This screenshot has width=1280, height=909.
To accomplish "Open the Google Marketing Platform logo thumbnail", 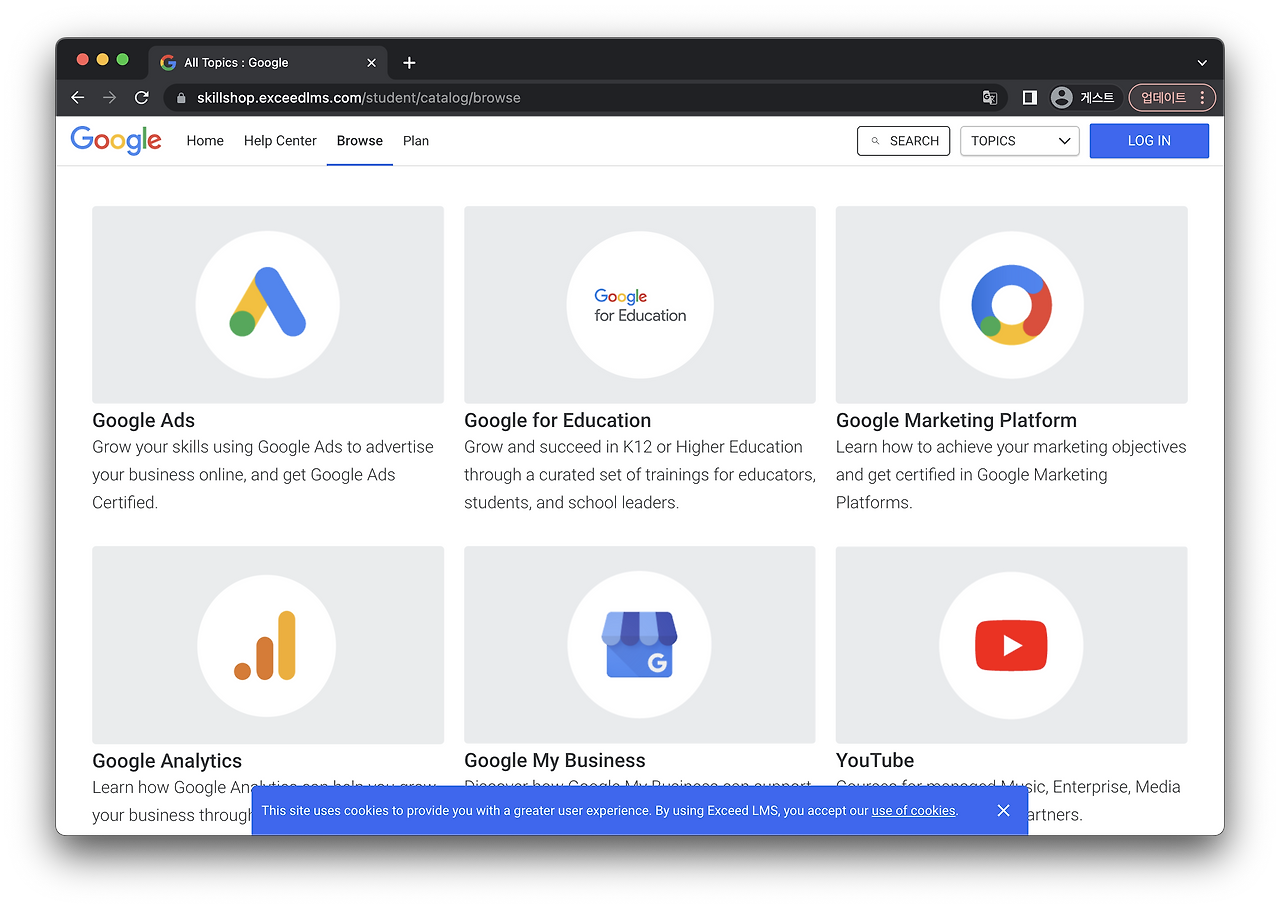I will [x=1012, y=305].
